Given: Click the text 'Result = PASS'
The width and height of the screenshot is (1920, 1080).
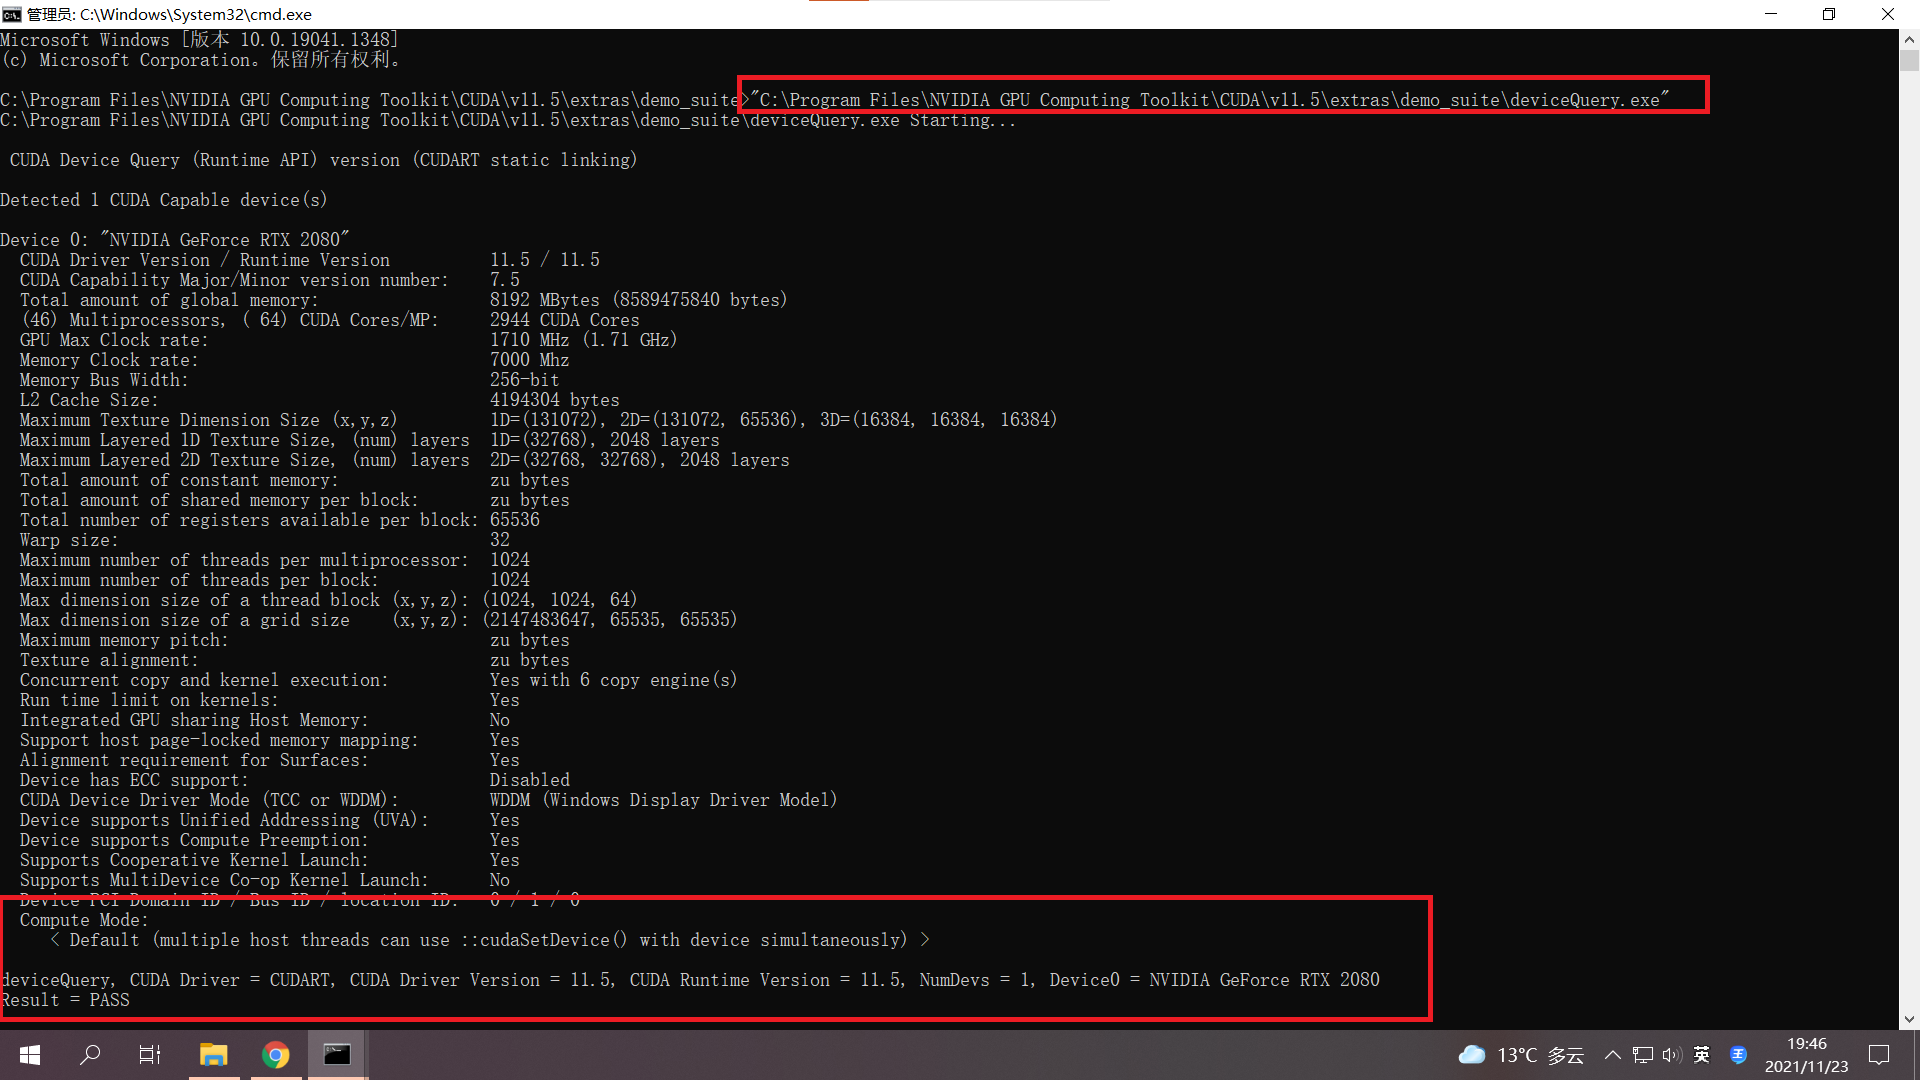Looking at the screenshot, I should pos(65,1000).
